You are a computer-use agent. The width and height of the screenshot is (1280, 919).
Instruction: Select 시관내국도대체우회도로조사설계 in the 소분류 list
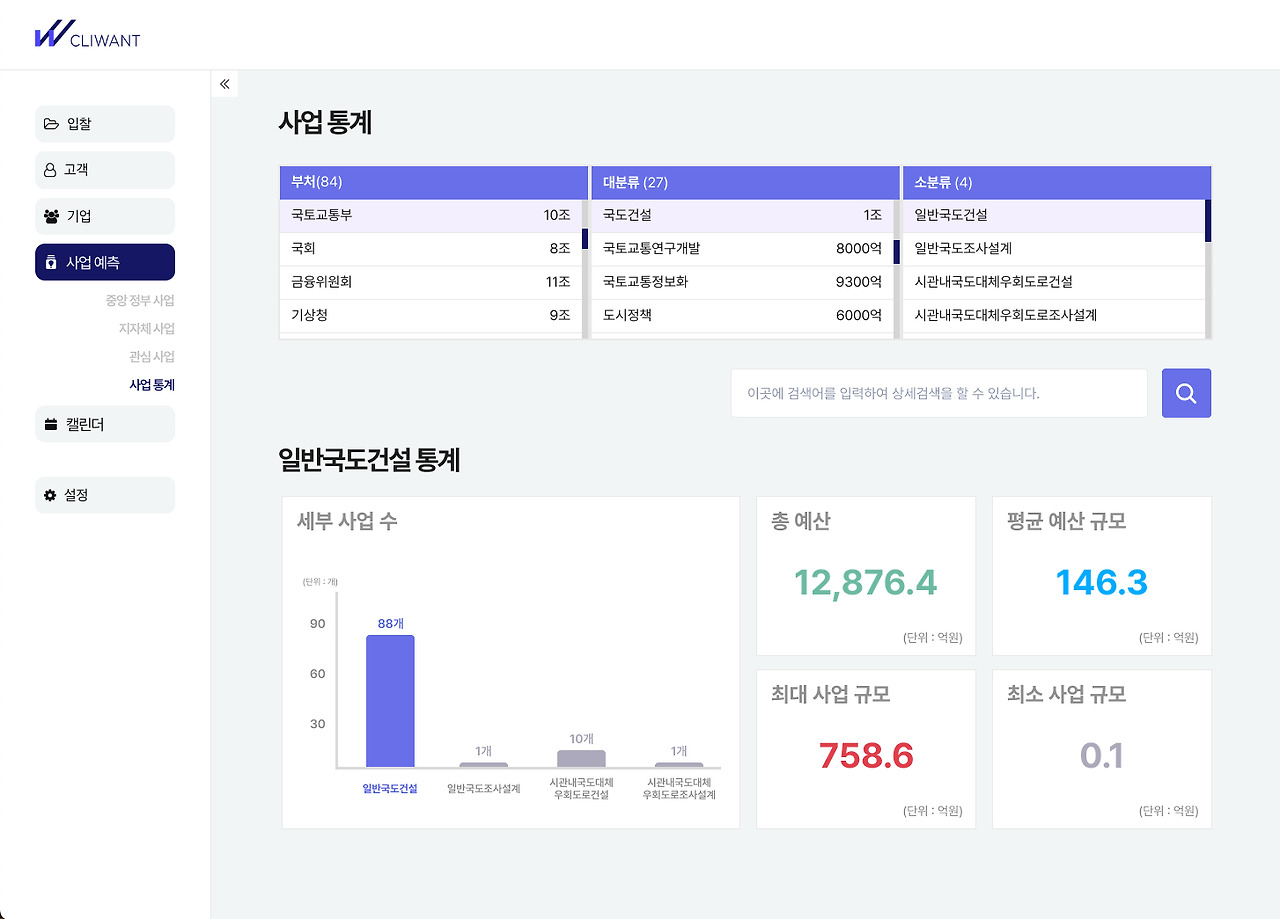(x=1054, y=315)
